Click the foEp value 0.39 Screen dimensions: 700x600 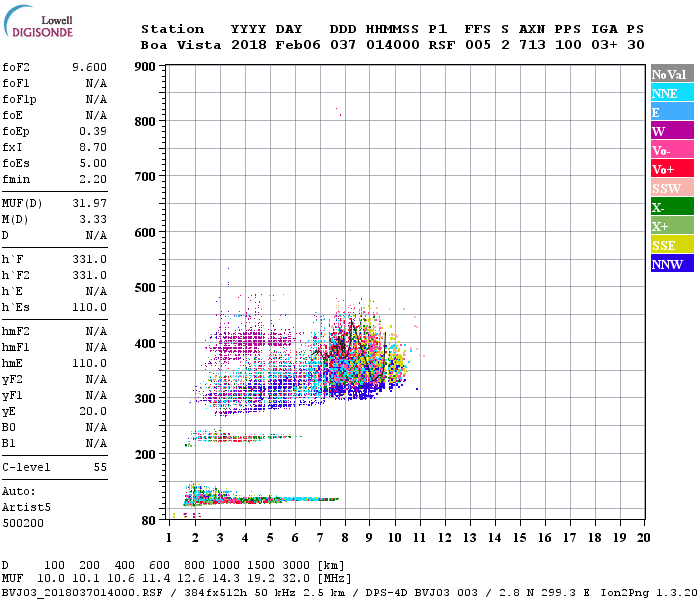(x=93, y=131)
